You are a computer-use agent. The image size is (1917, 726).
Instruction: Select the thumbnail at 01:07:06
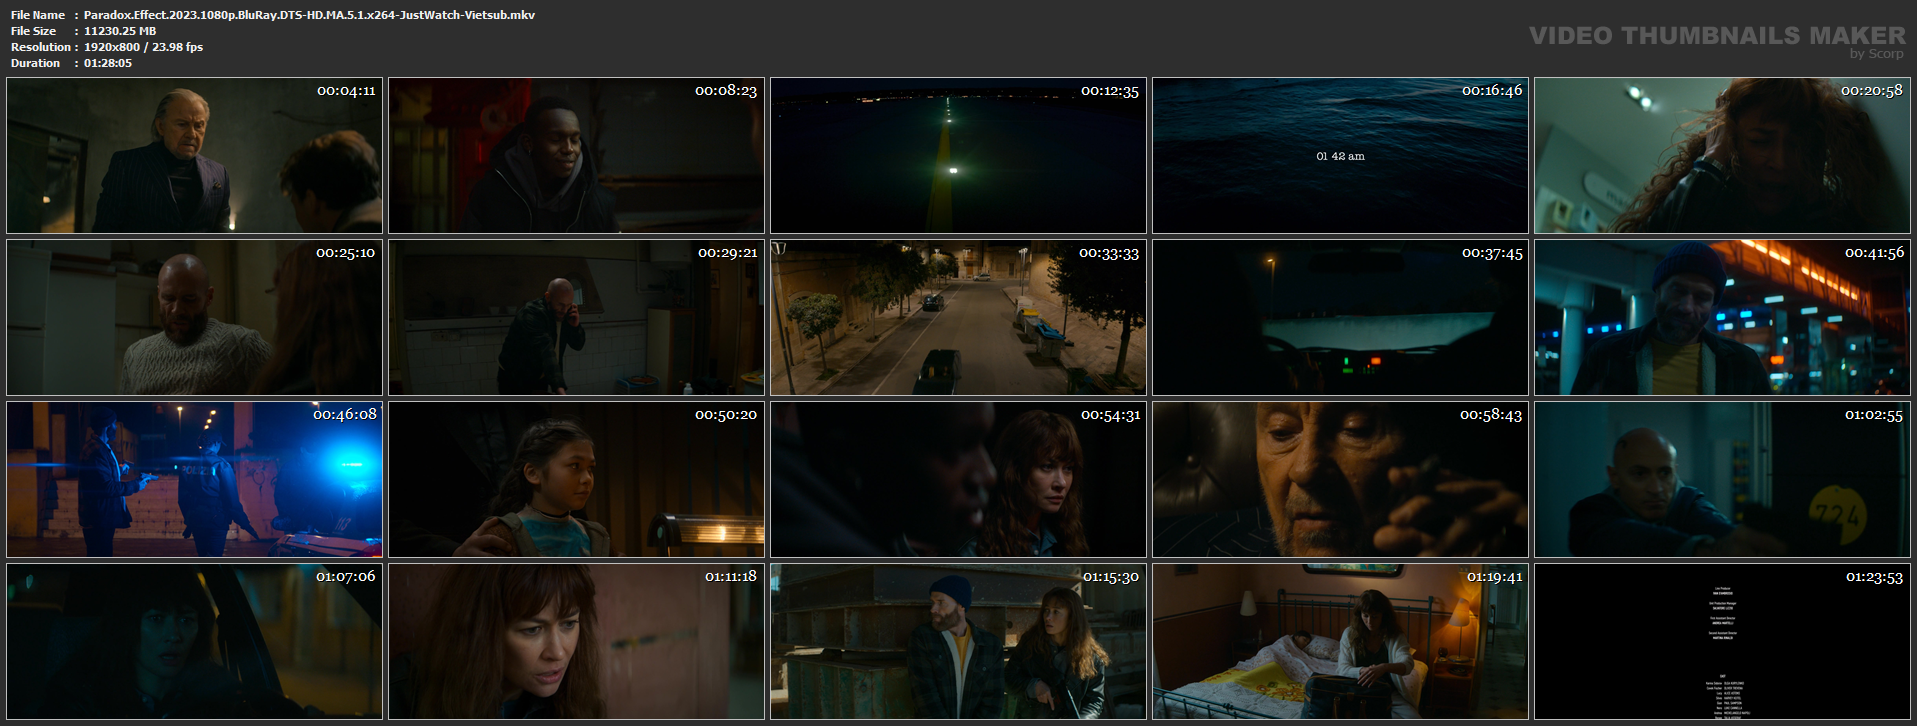[194, 641]
